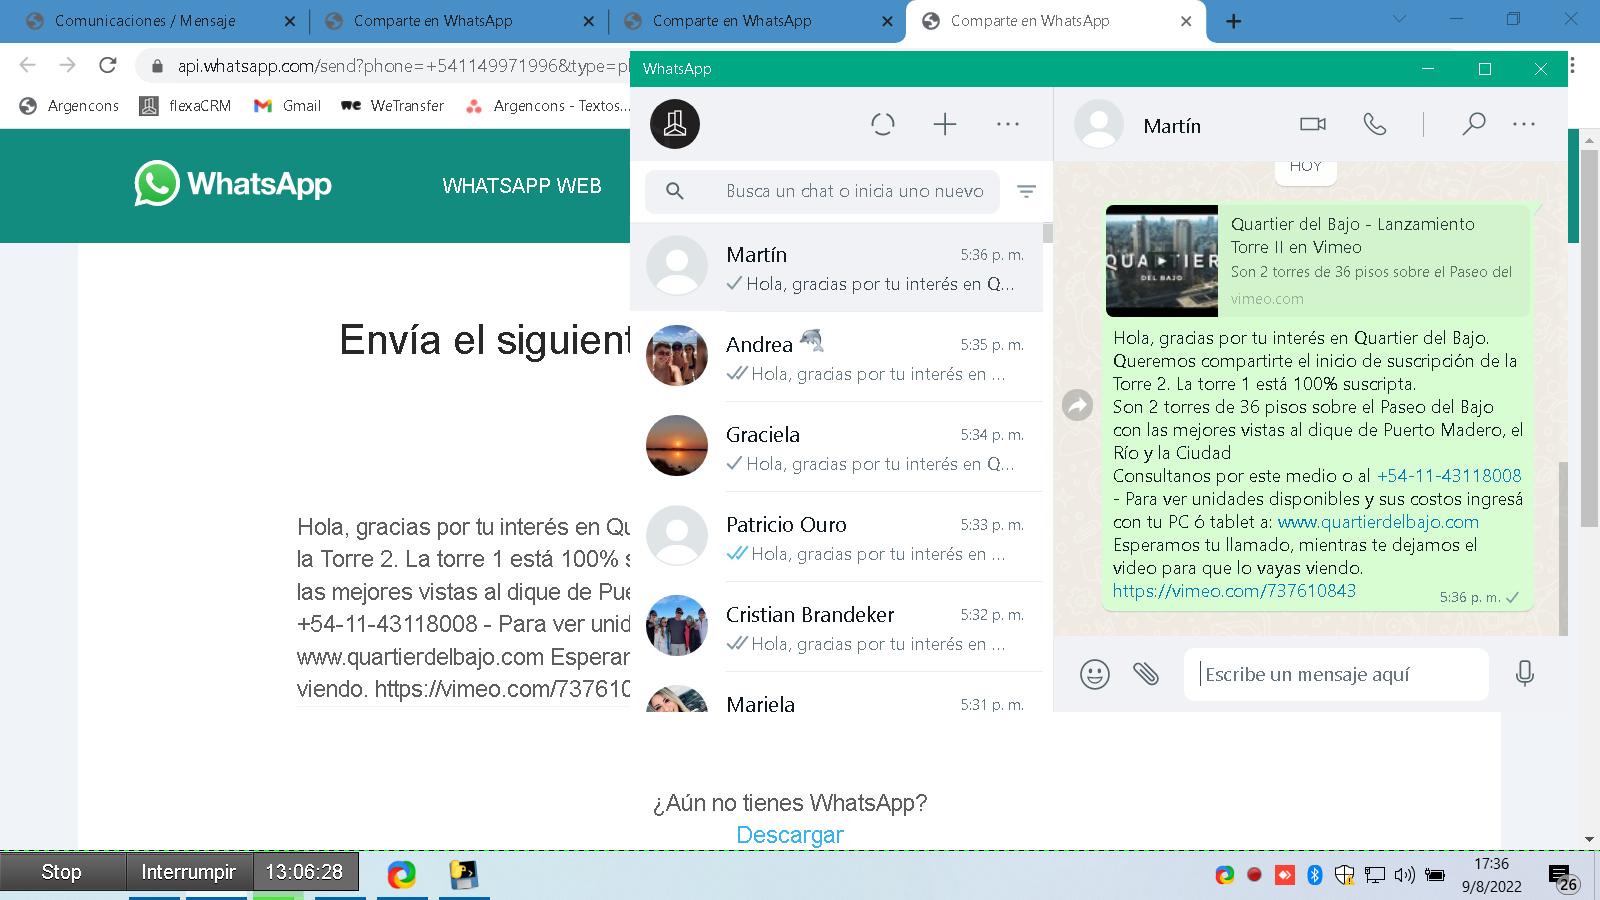The image size is (1600, 900).
Task: Reload the Chrome page
Action: tap(107, 66)
